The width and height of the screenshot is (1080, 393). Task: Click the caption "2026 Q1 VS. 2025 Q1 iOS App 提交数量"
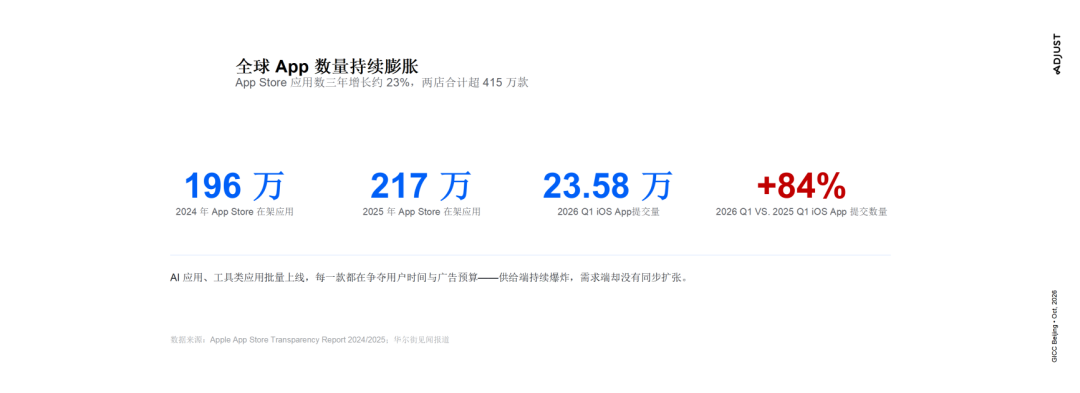tap(801, 212)
